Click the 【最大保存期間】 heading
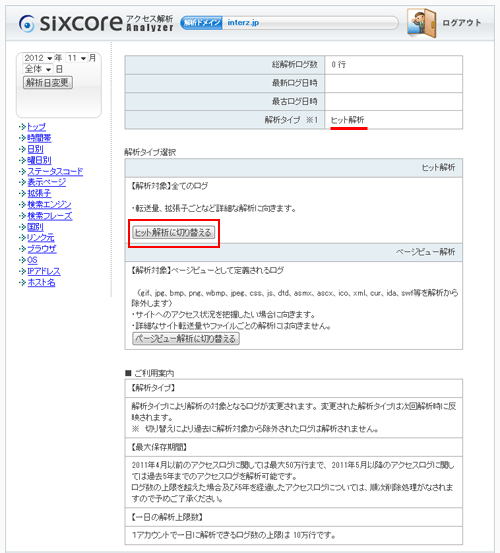 coord(159,447)
